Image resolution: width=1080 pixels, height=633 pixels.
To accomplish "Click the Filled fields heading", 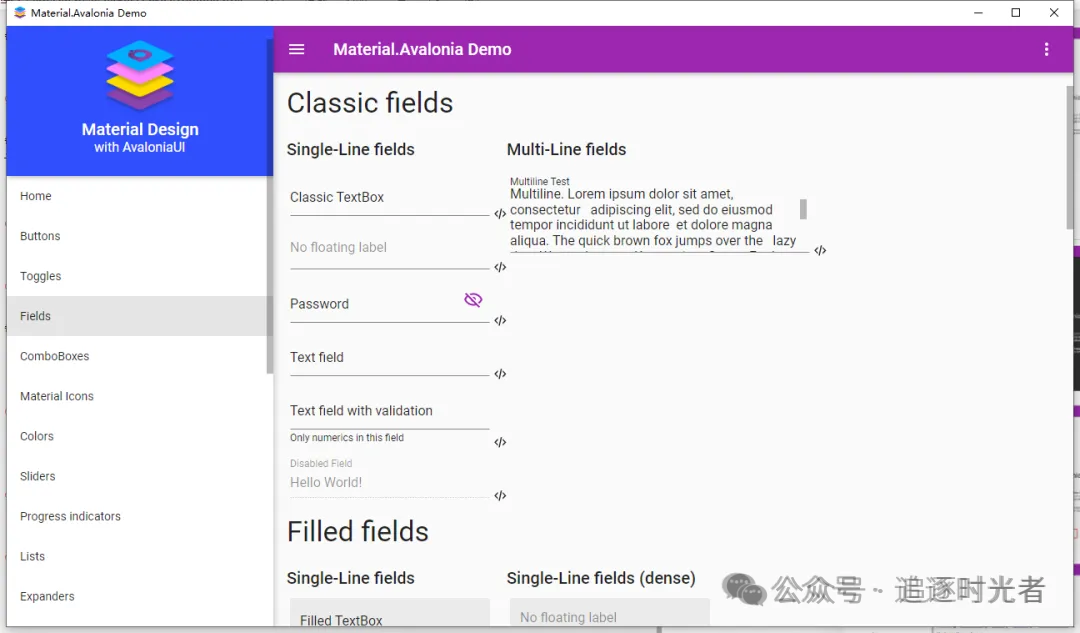I will pyautogui.click(x=357, y=532).
